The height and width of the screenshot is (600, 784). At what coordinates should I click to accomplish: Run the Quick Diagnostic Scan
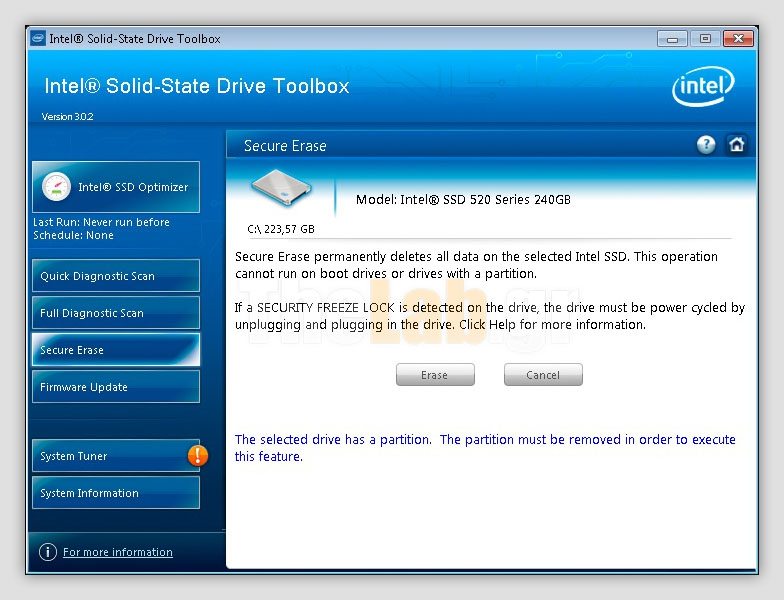pyautogui.click(x=116, y=276)
